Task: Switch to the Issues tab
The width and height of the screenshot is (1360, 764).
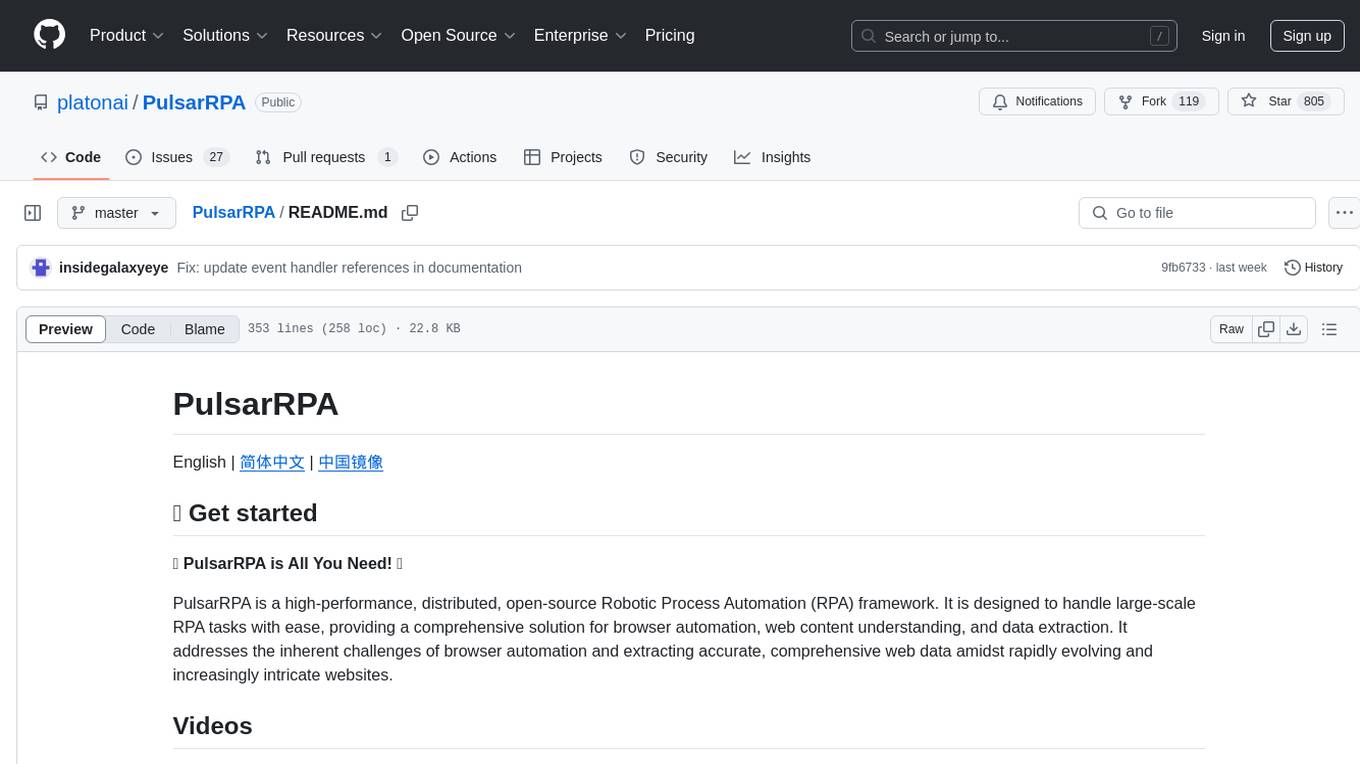Action: 177,157
